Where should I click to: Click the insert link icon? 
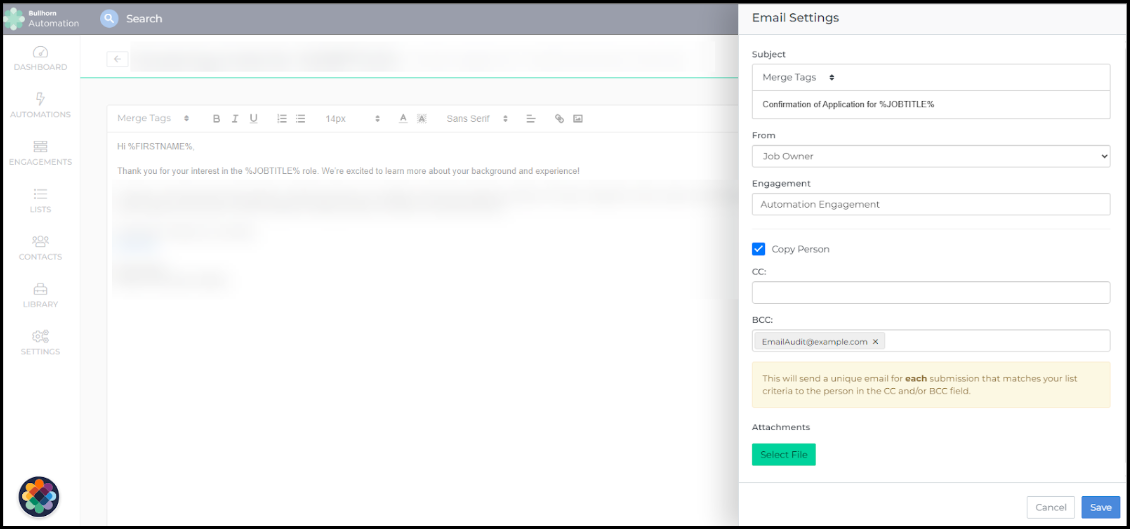pos(559,118)
